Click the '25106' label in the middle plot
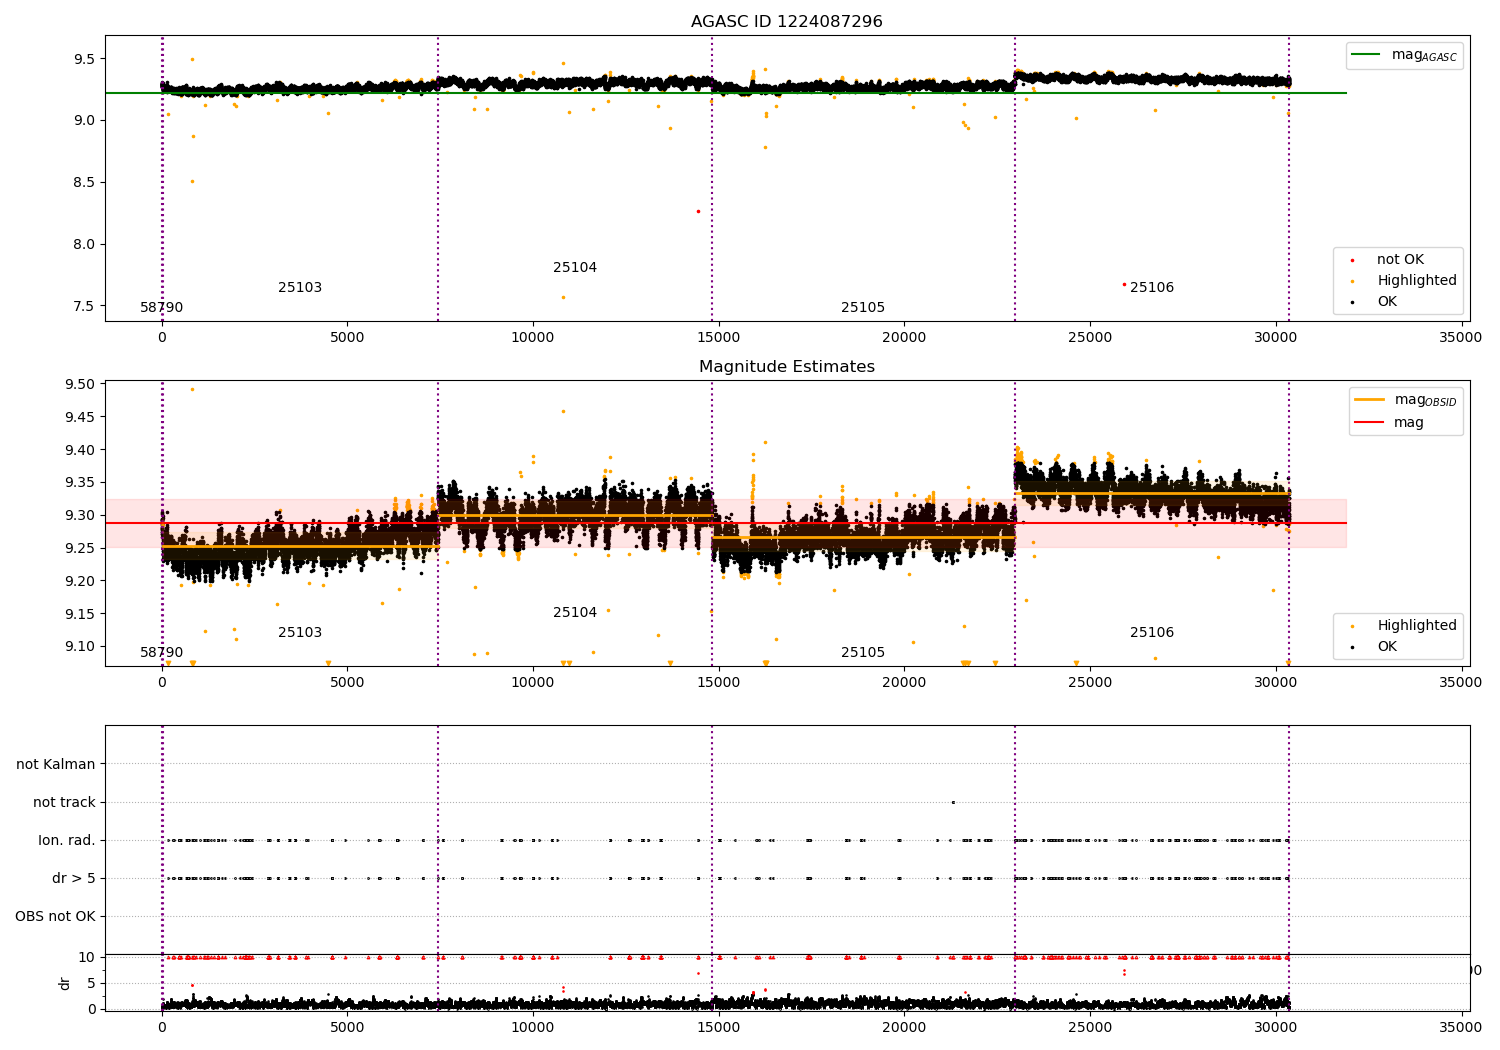 [1152, 633]
